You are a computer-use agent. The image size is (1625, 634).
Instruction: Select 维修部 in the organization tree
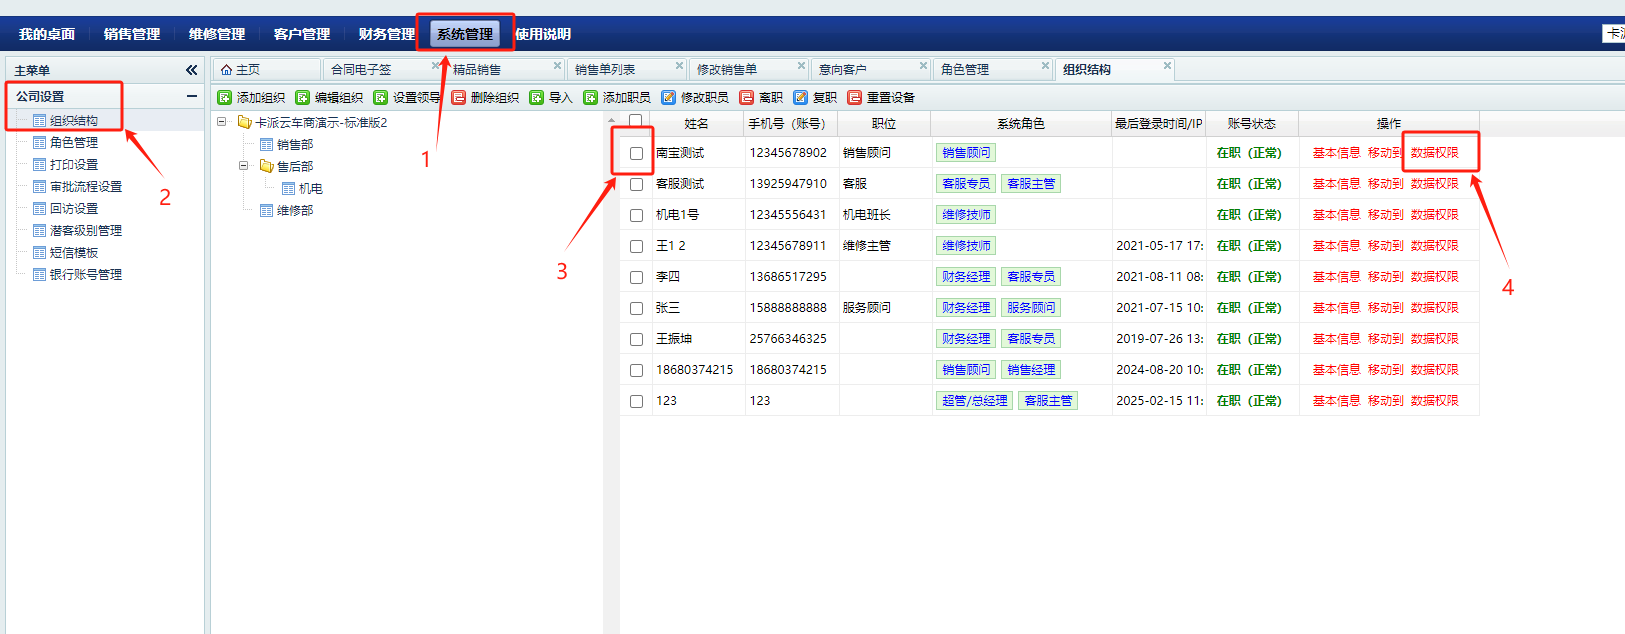coord(295,211)
